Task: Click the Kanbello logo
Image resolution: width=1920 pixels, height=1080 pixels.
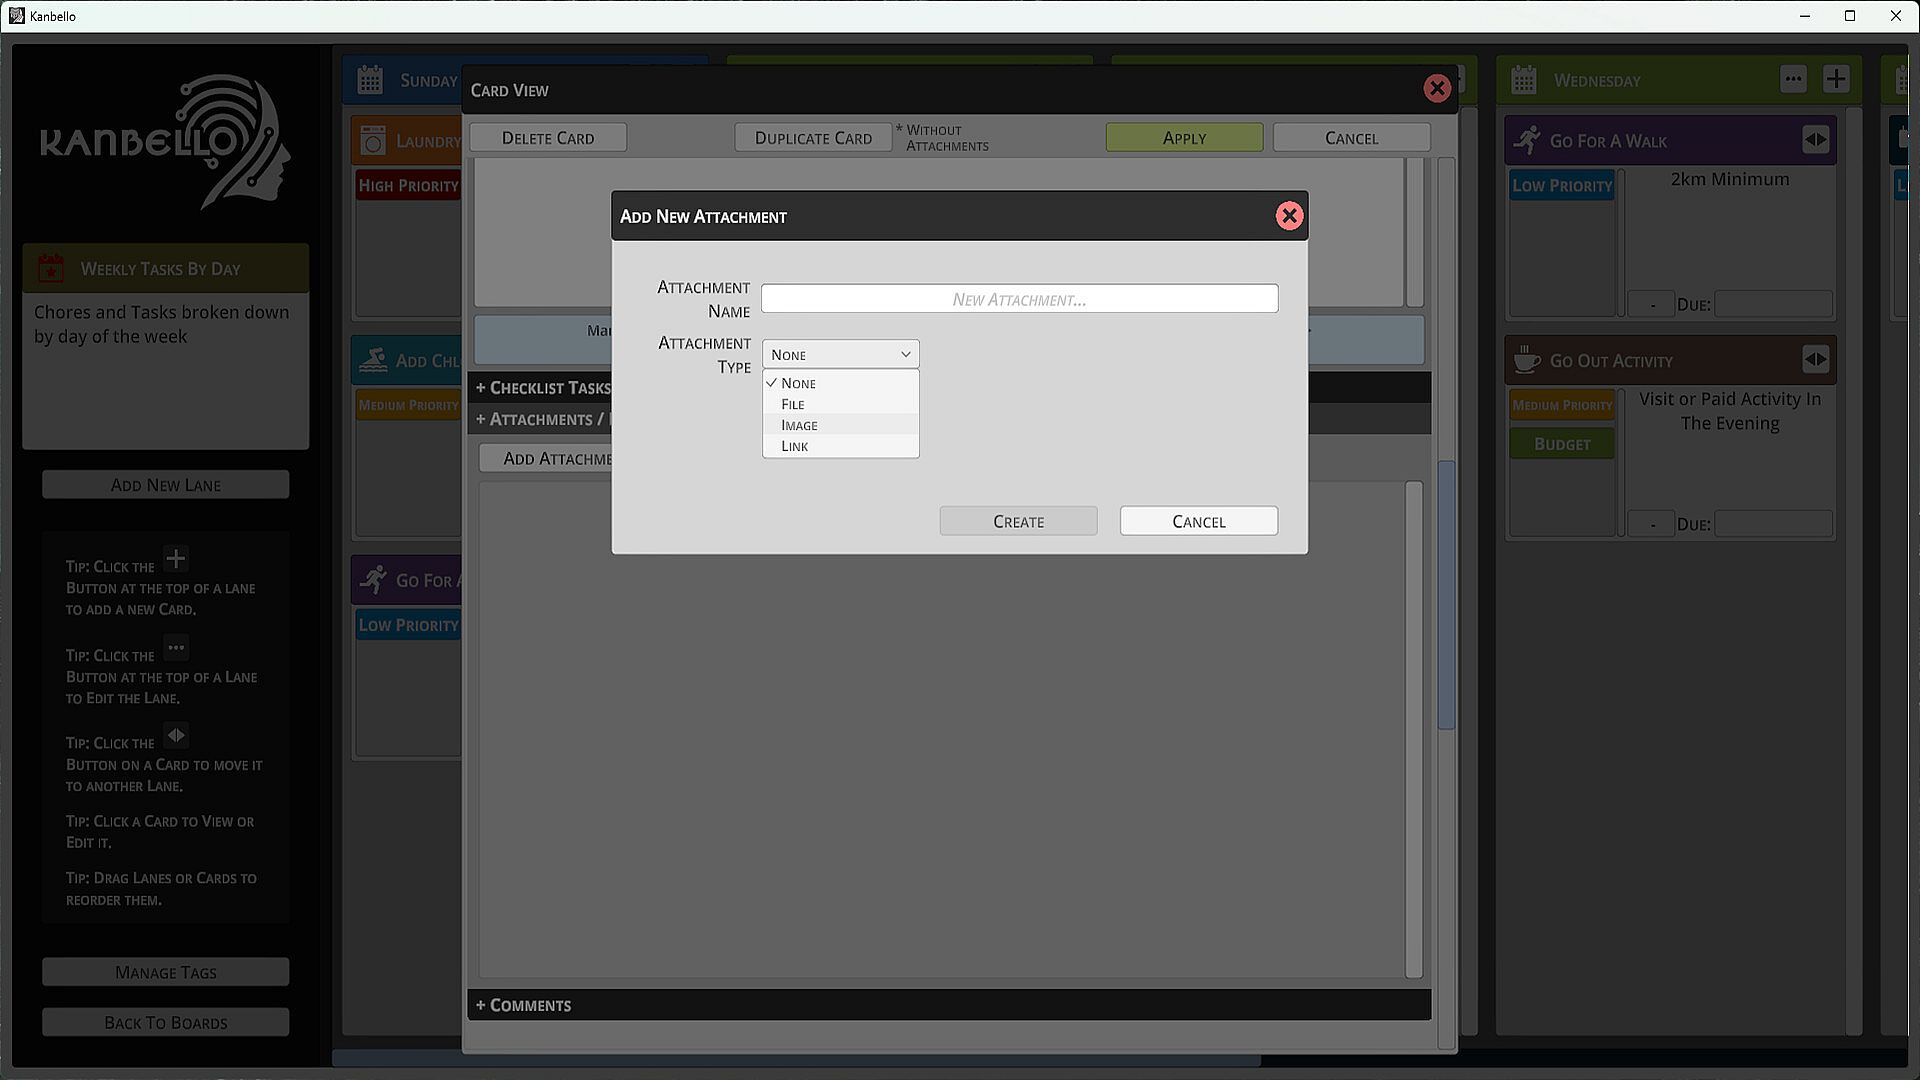Action: coord(166,142)
